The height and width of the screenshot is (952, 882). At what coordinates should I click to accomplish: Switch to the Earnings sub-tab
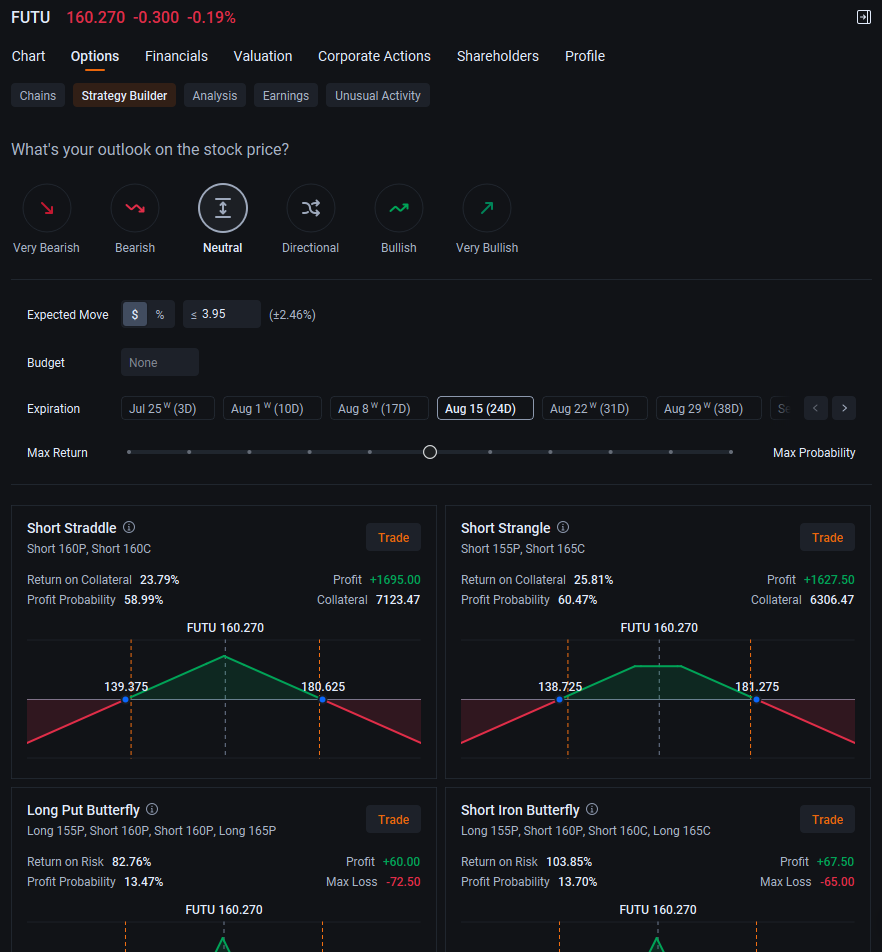[286, 95]
